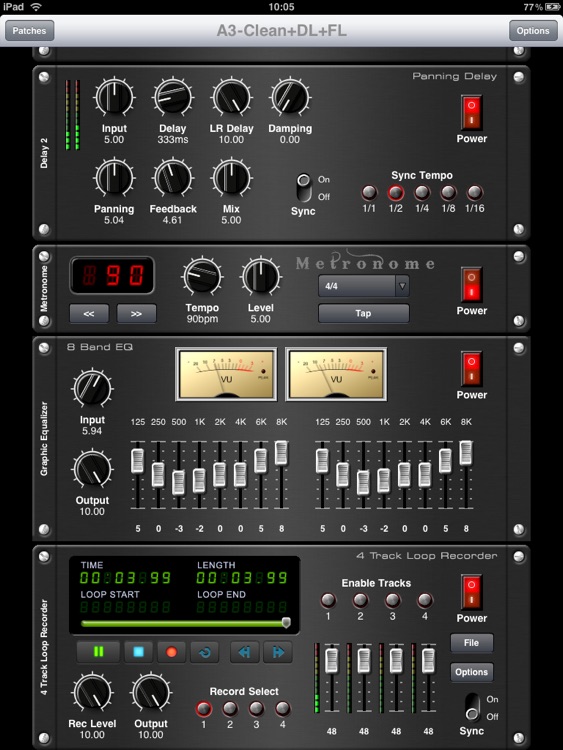Toggle 8 Band EQ power switch
563x750 pixels.
472,369
